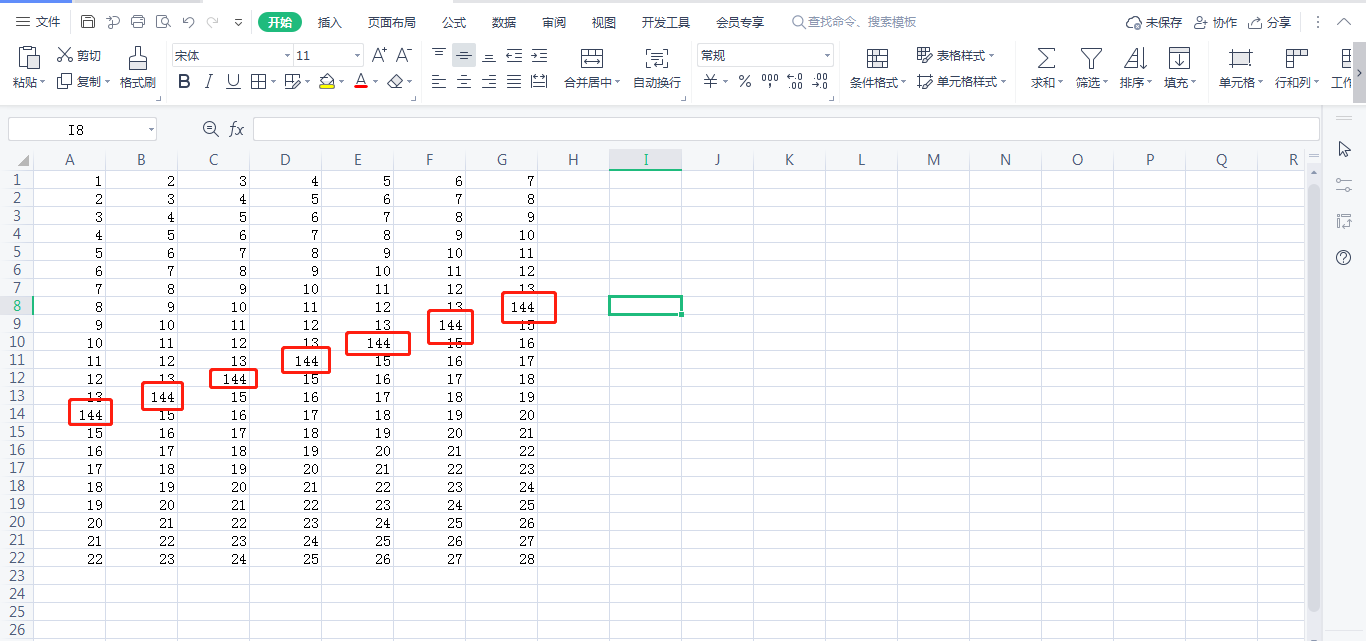Screen dimensions: 1366x641
Task: Toggle distributed alignment icon
Action: [539, 82]
